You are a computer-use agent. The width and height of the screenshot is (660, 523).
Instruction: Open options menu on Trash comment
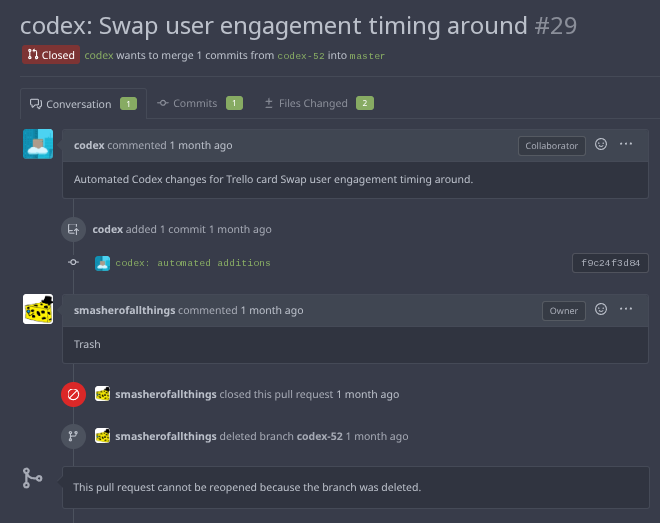pyautogui.click(x=625, y=309)
